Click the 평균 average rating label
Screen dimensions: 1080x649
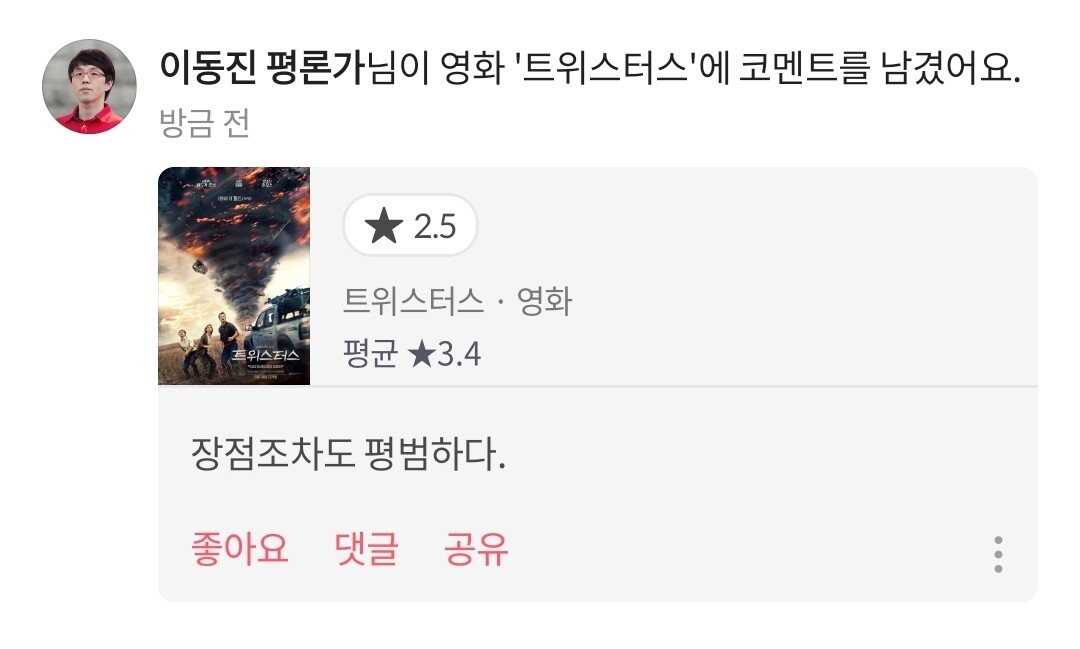371,354
